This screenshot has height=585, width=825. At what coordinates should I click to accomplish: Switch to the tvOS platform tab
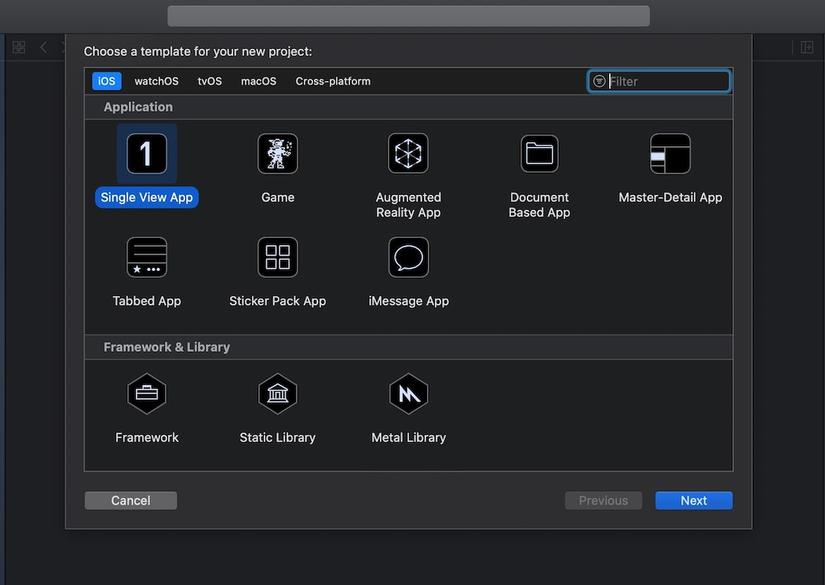(209, 81)
